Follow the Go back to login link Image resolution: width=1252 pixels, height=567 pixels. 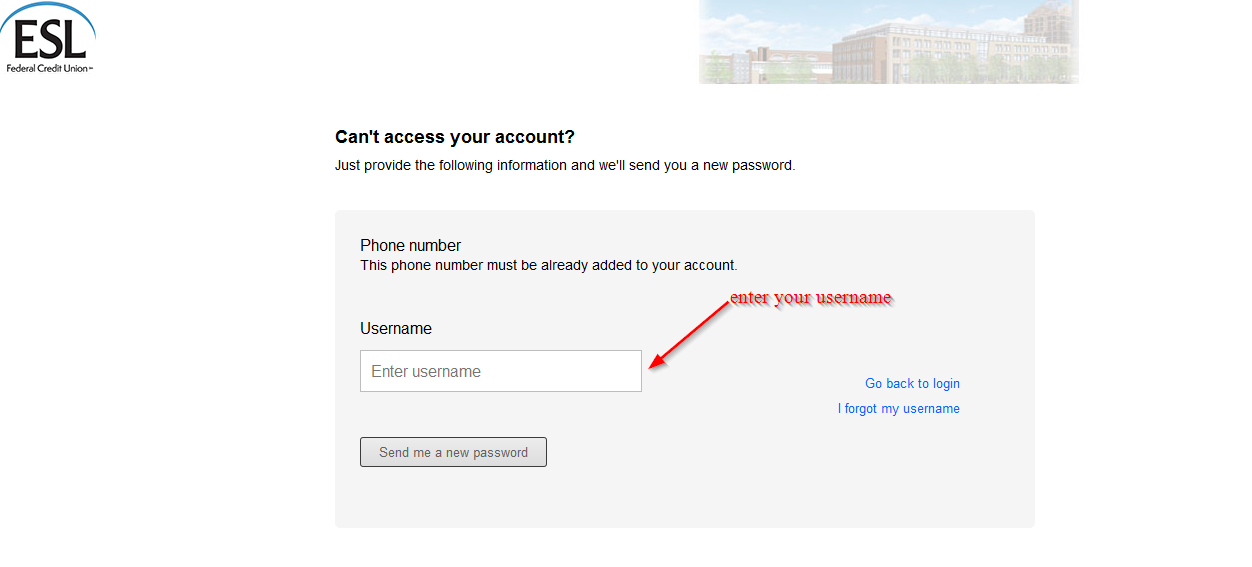pos(912,384)
